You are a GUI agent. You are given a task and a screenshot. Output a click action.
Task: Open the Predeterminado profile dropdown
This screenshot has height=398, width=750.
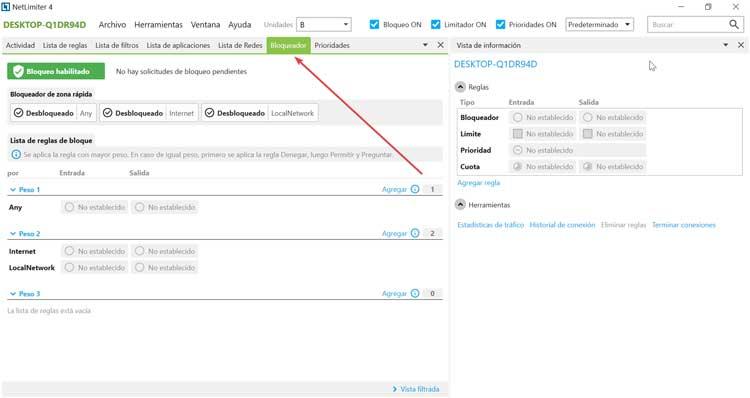point(599,24)
